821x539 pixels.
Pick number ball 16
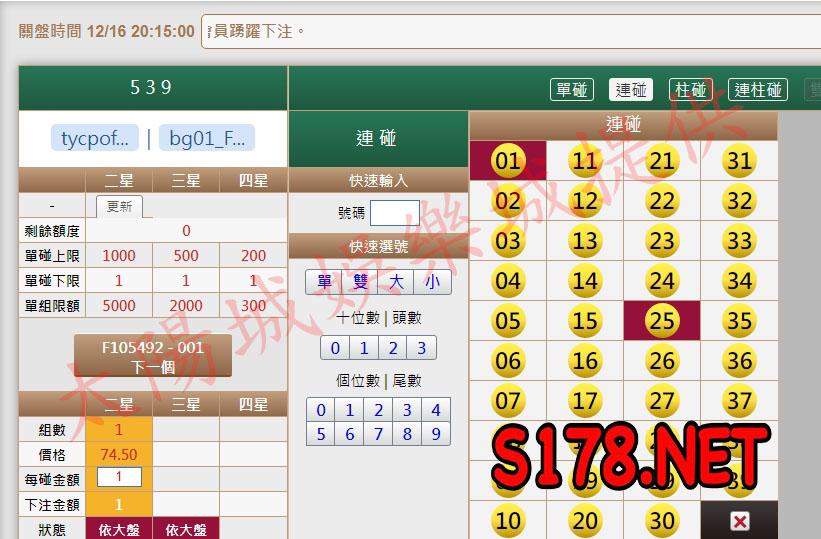[585, 361]
